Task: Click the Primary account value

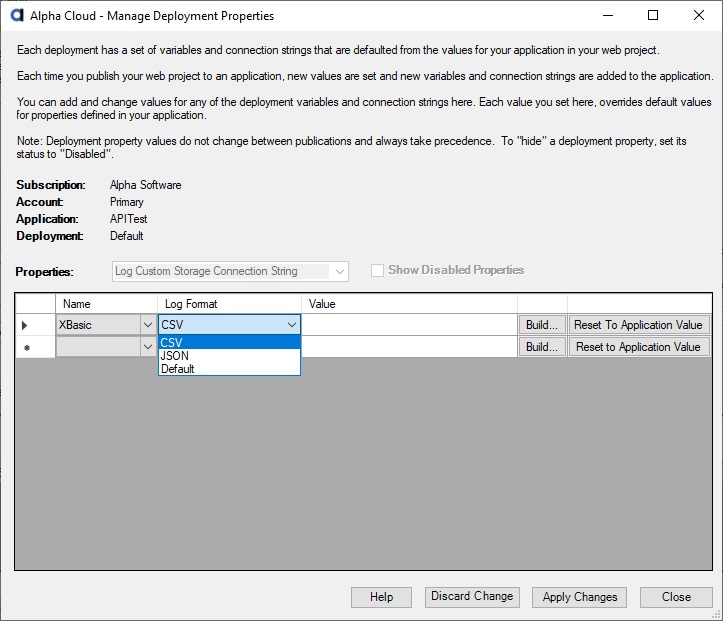Action: 127,202
